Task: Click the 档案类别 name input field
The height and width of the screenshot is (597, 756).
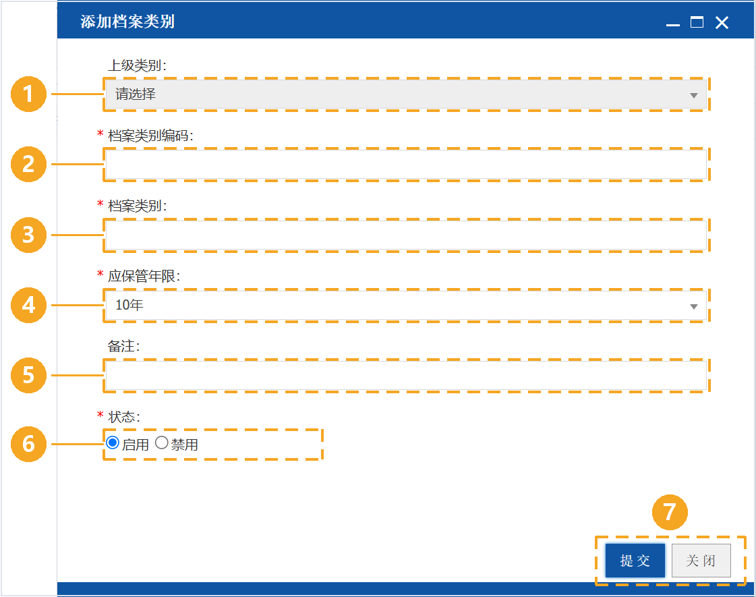Action: [x=406, y=235]
